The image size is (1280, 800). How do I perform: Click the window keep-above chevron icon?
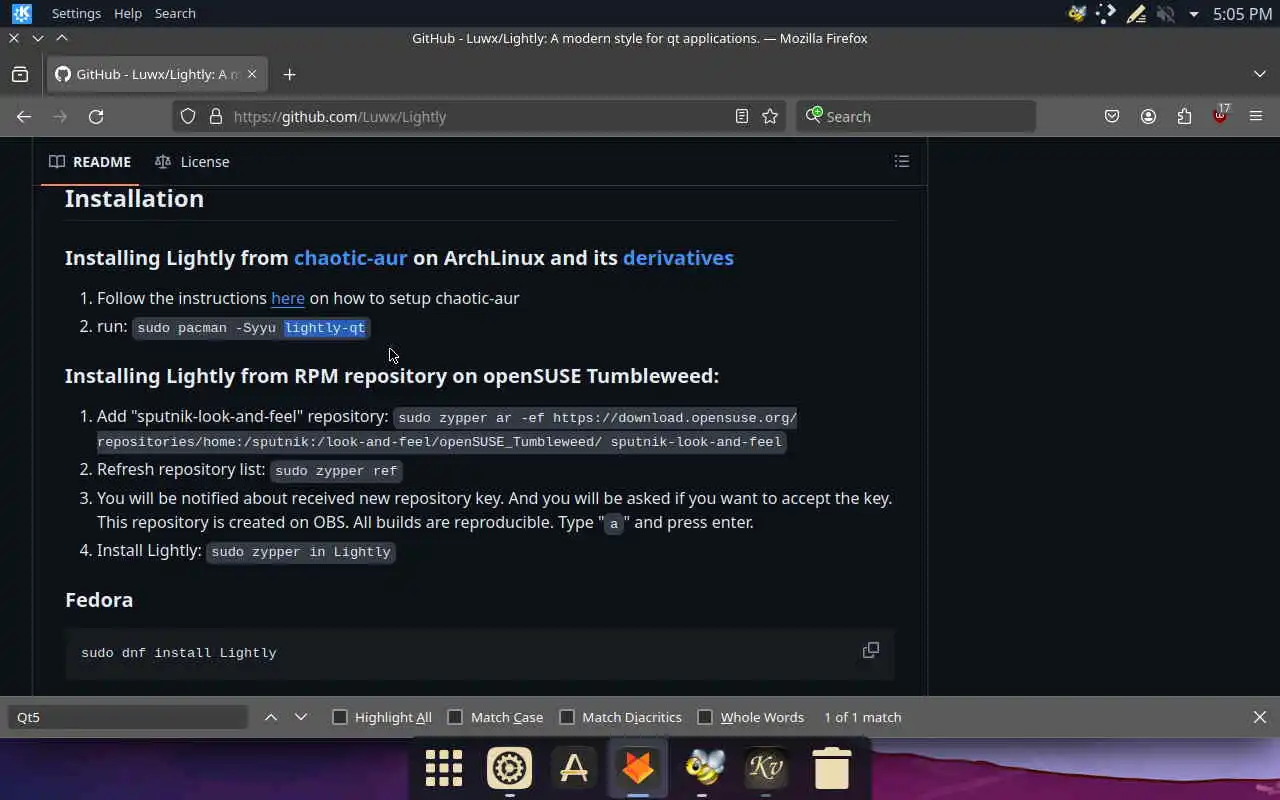[x=62, y=38]
